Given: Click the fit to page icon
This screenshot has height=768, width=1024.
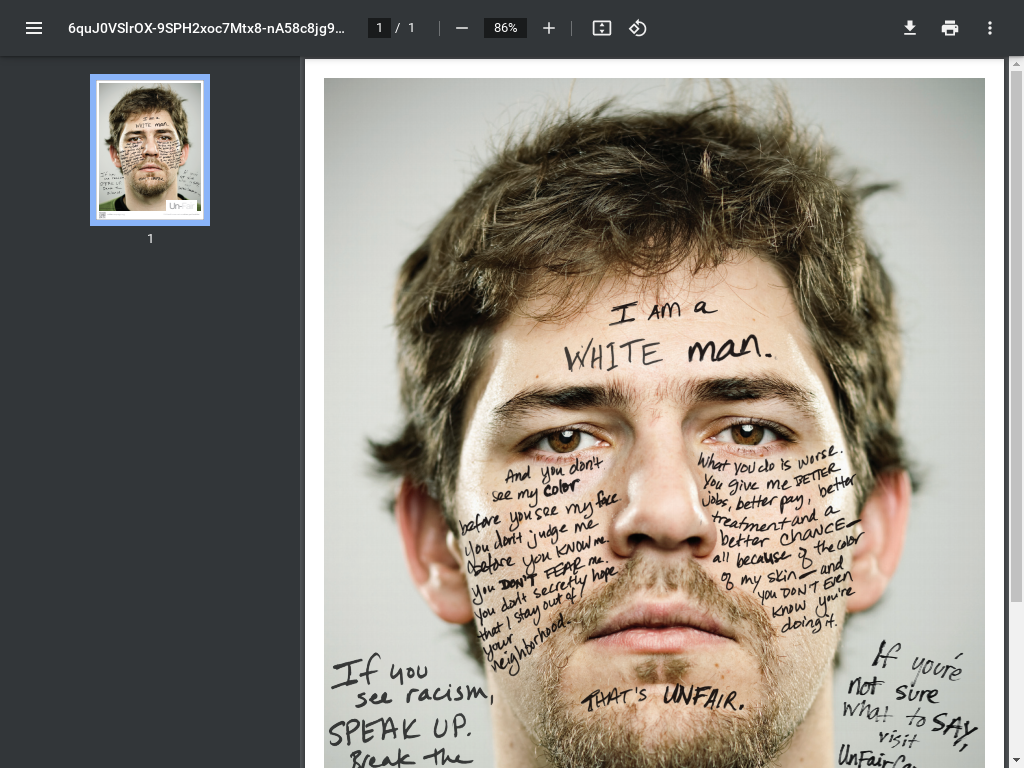Looking at the screenshot, I should tap(601, 28).
